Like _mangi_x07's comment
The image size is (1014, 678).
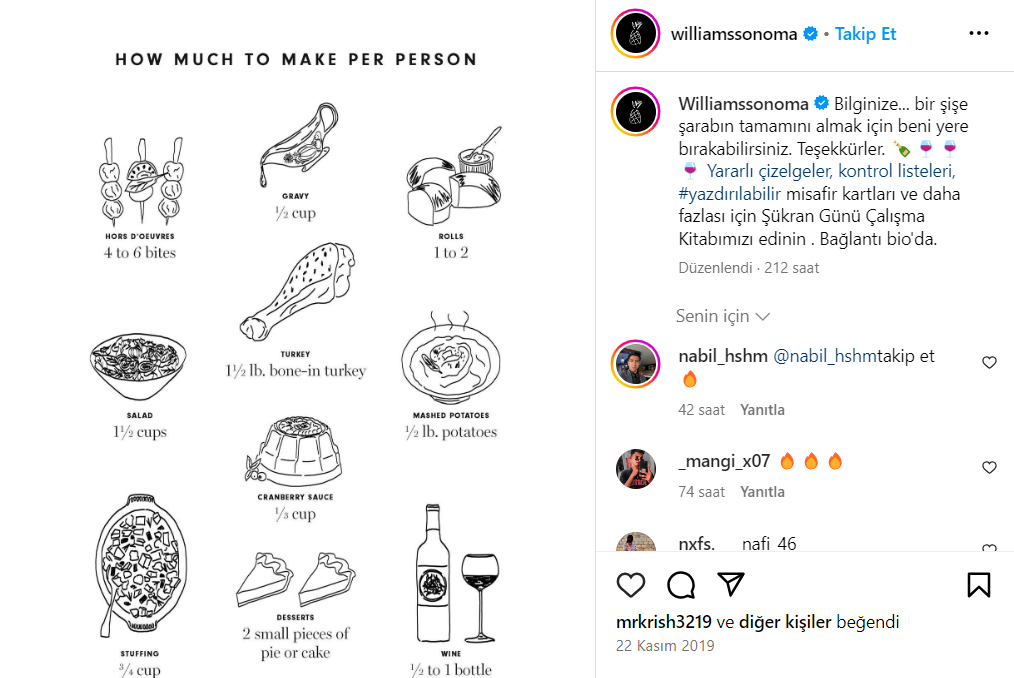(989, 467)
